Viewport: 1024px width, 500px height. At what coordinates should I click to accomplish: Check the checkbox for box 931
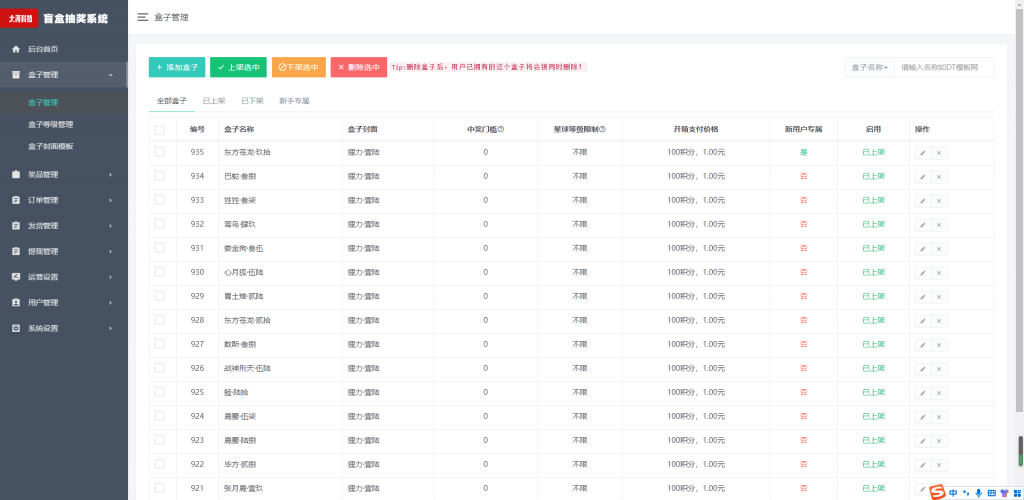pos(159,248)
